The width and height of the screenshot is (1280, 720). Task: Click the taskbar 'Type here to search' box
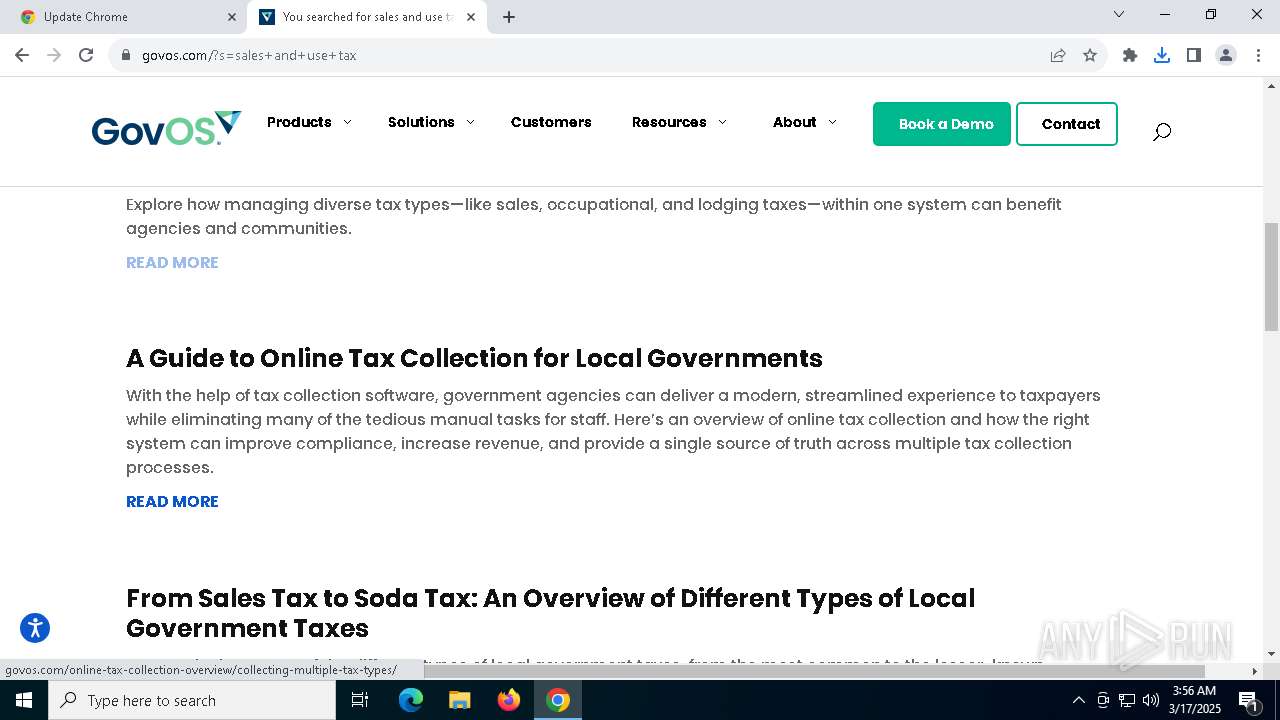pos(192,700)
